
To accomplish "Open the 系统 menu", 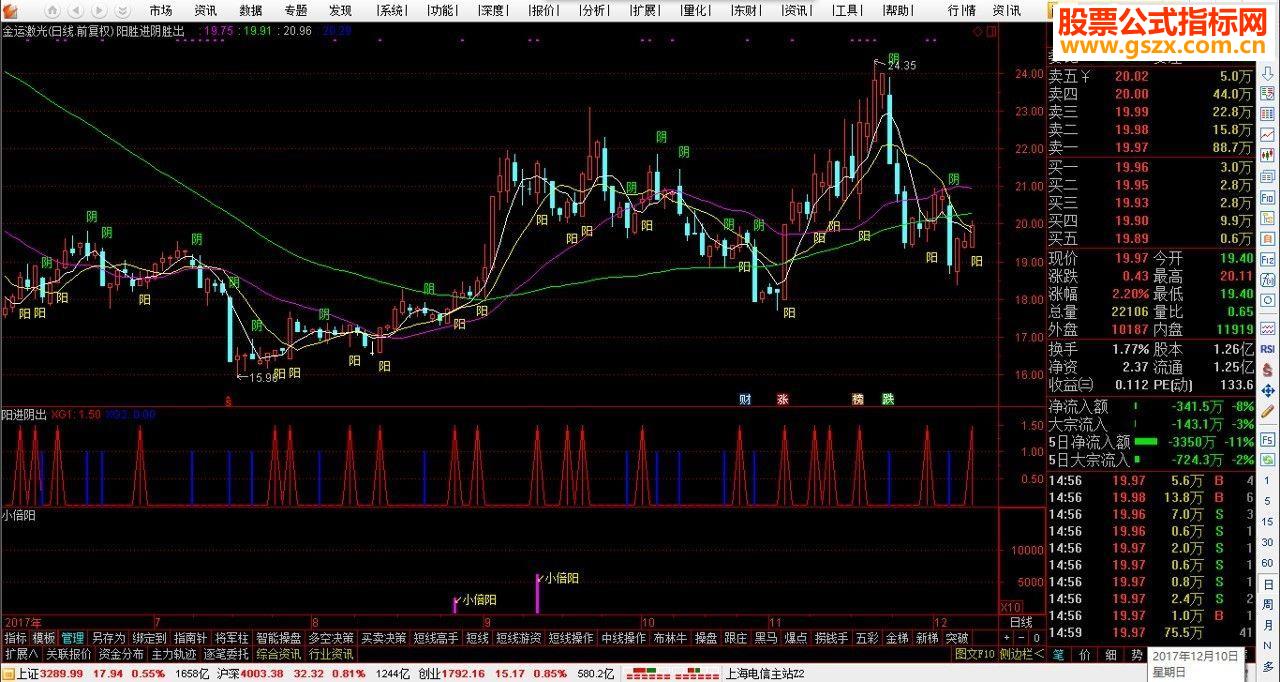I will click(392, 10).
